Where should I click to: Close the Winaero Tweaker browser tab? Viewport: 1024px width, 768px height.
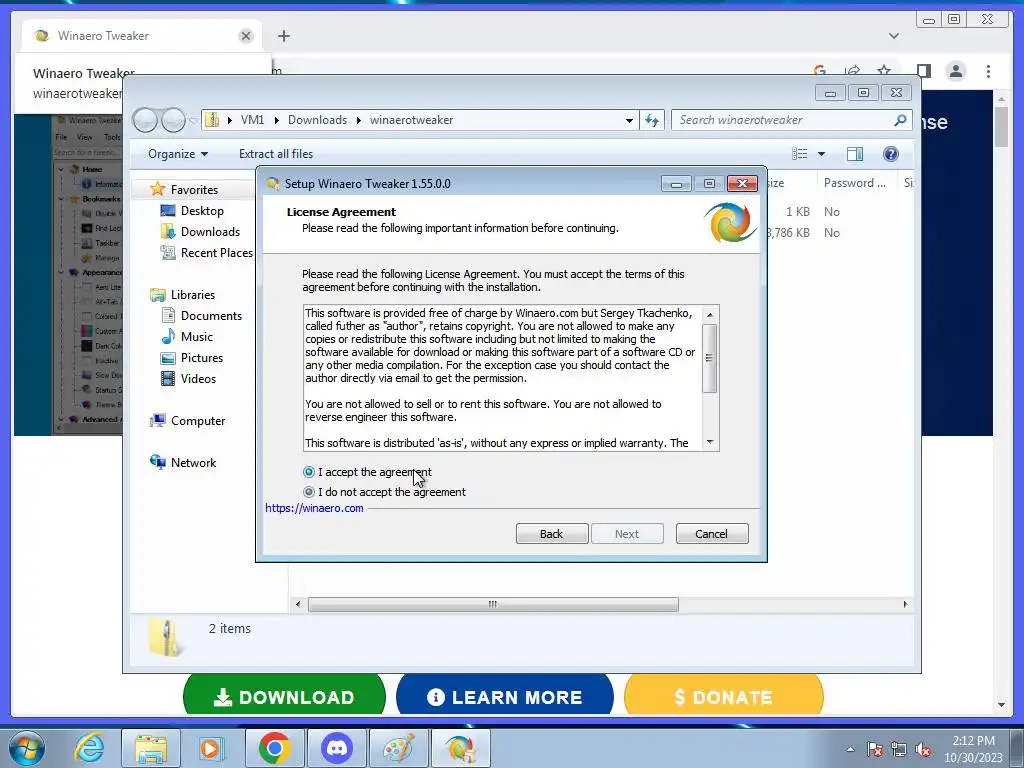point(246,36)
